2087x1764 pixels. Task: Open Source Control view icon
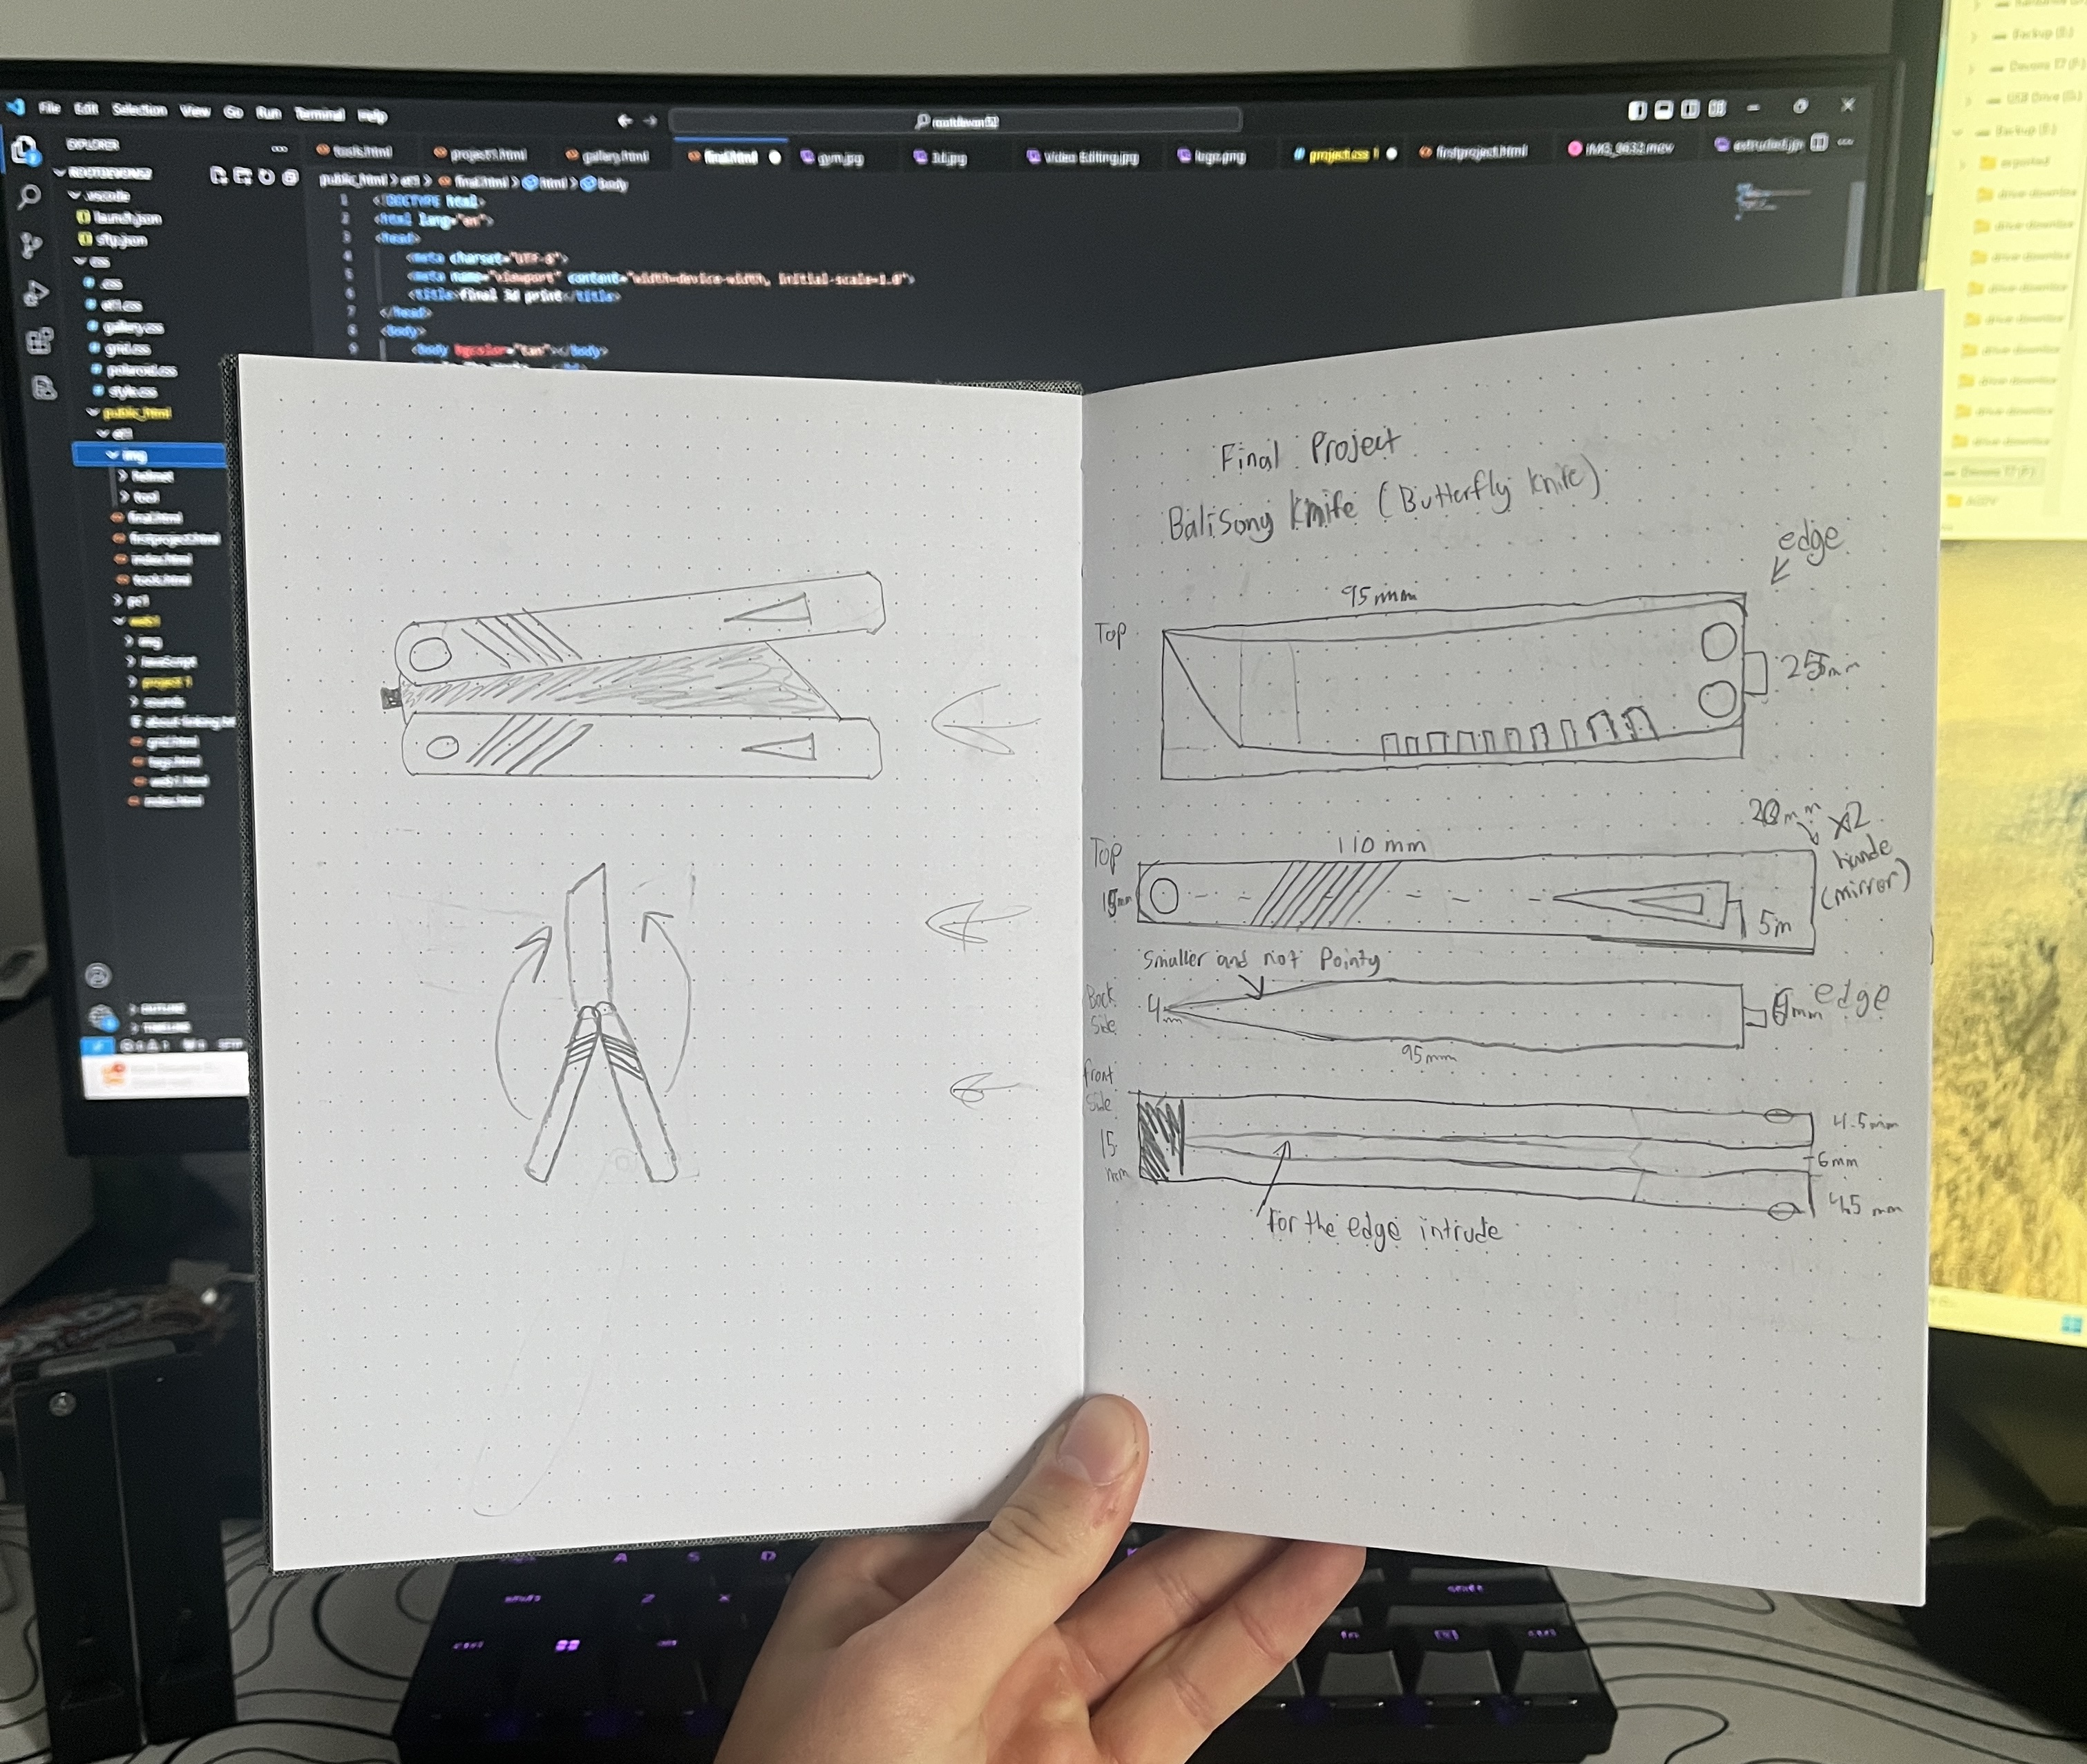(32, 245)
